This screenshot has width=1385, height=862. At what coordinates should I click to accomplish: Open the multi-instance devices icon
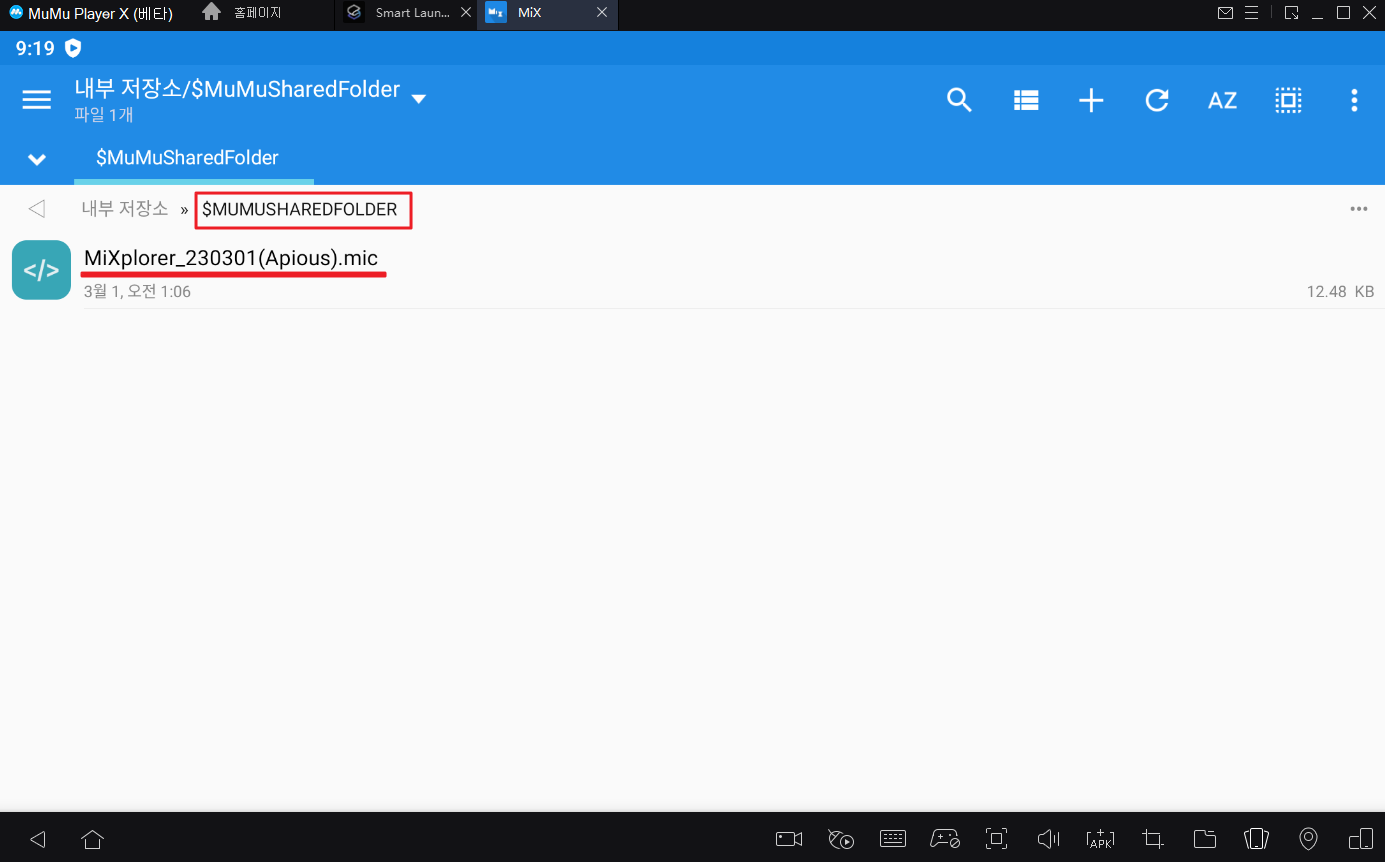(x=1360, y=839)
